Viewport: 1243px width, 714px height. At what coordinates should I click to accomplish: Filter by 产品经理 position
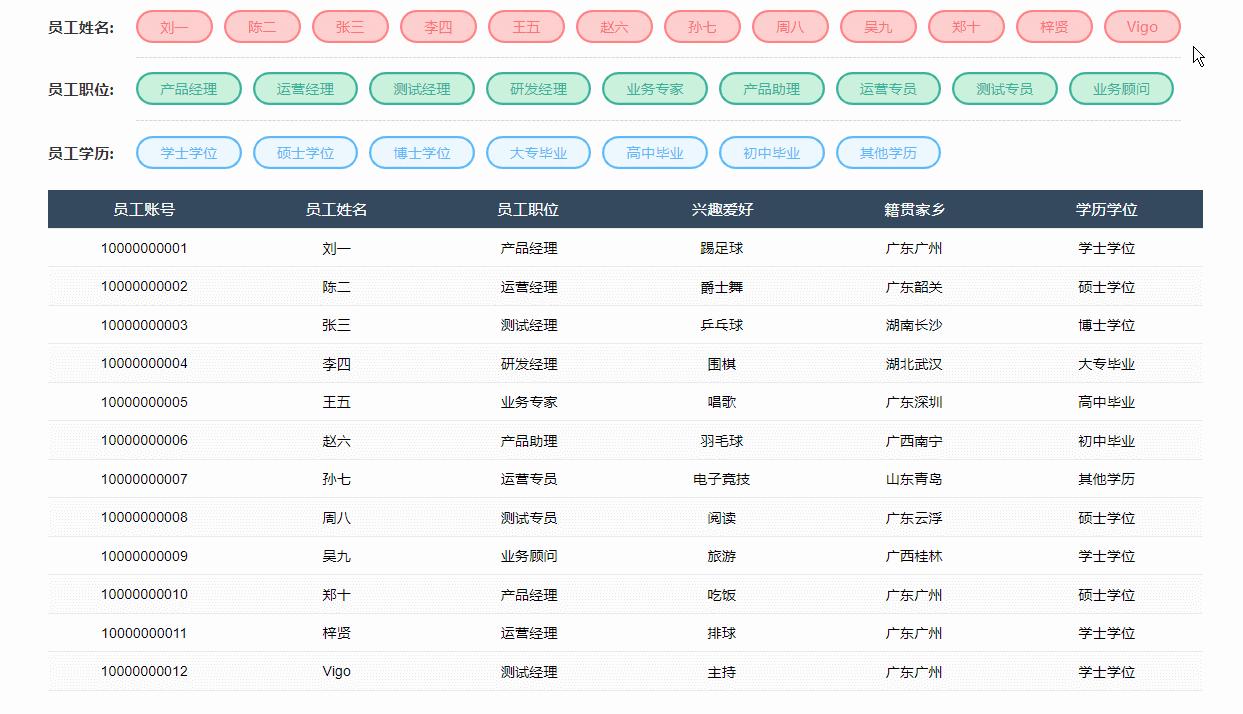[188, 88]
